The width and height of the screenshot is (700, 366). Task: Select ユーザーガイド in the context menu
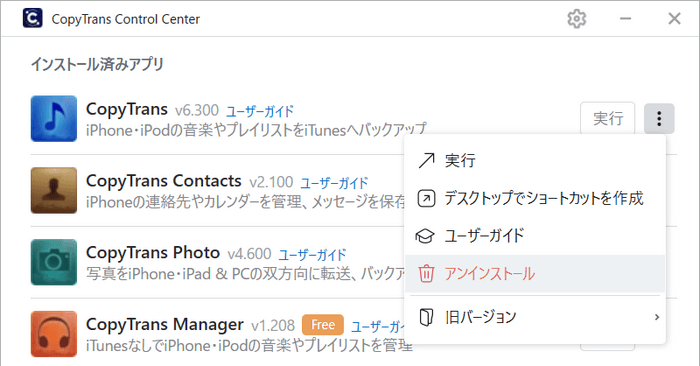535,236
